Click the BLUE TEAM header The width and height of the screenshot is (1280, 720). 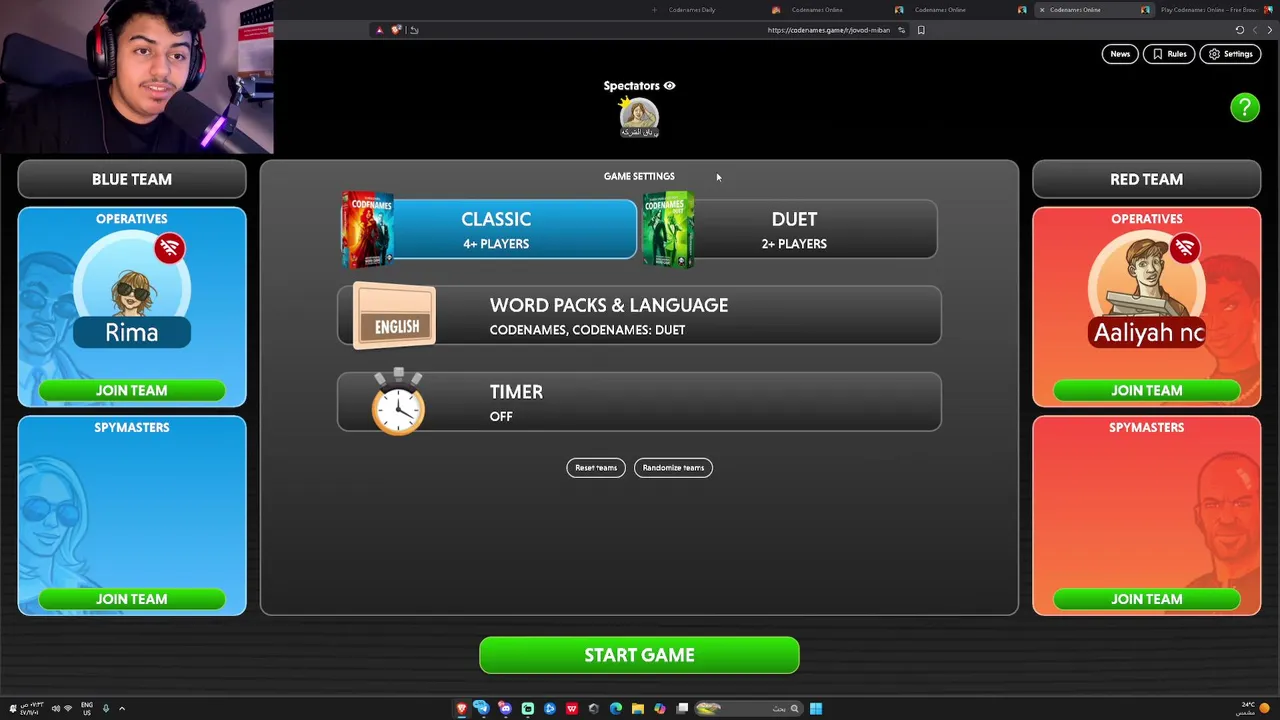[x=132, y=179]
